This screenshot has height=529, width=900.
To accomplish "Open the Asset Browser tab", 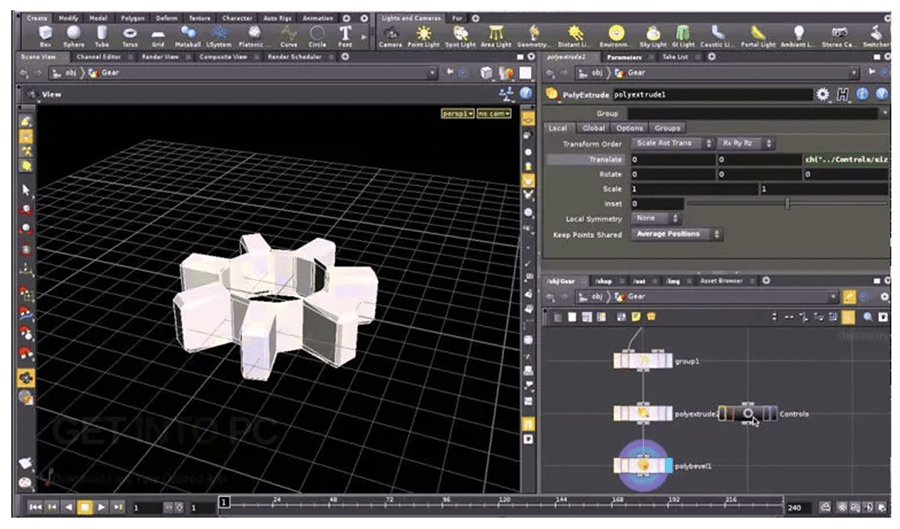I will pos(721,281).
